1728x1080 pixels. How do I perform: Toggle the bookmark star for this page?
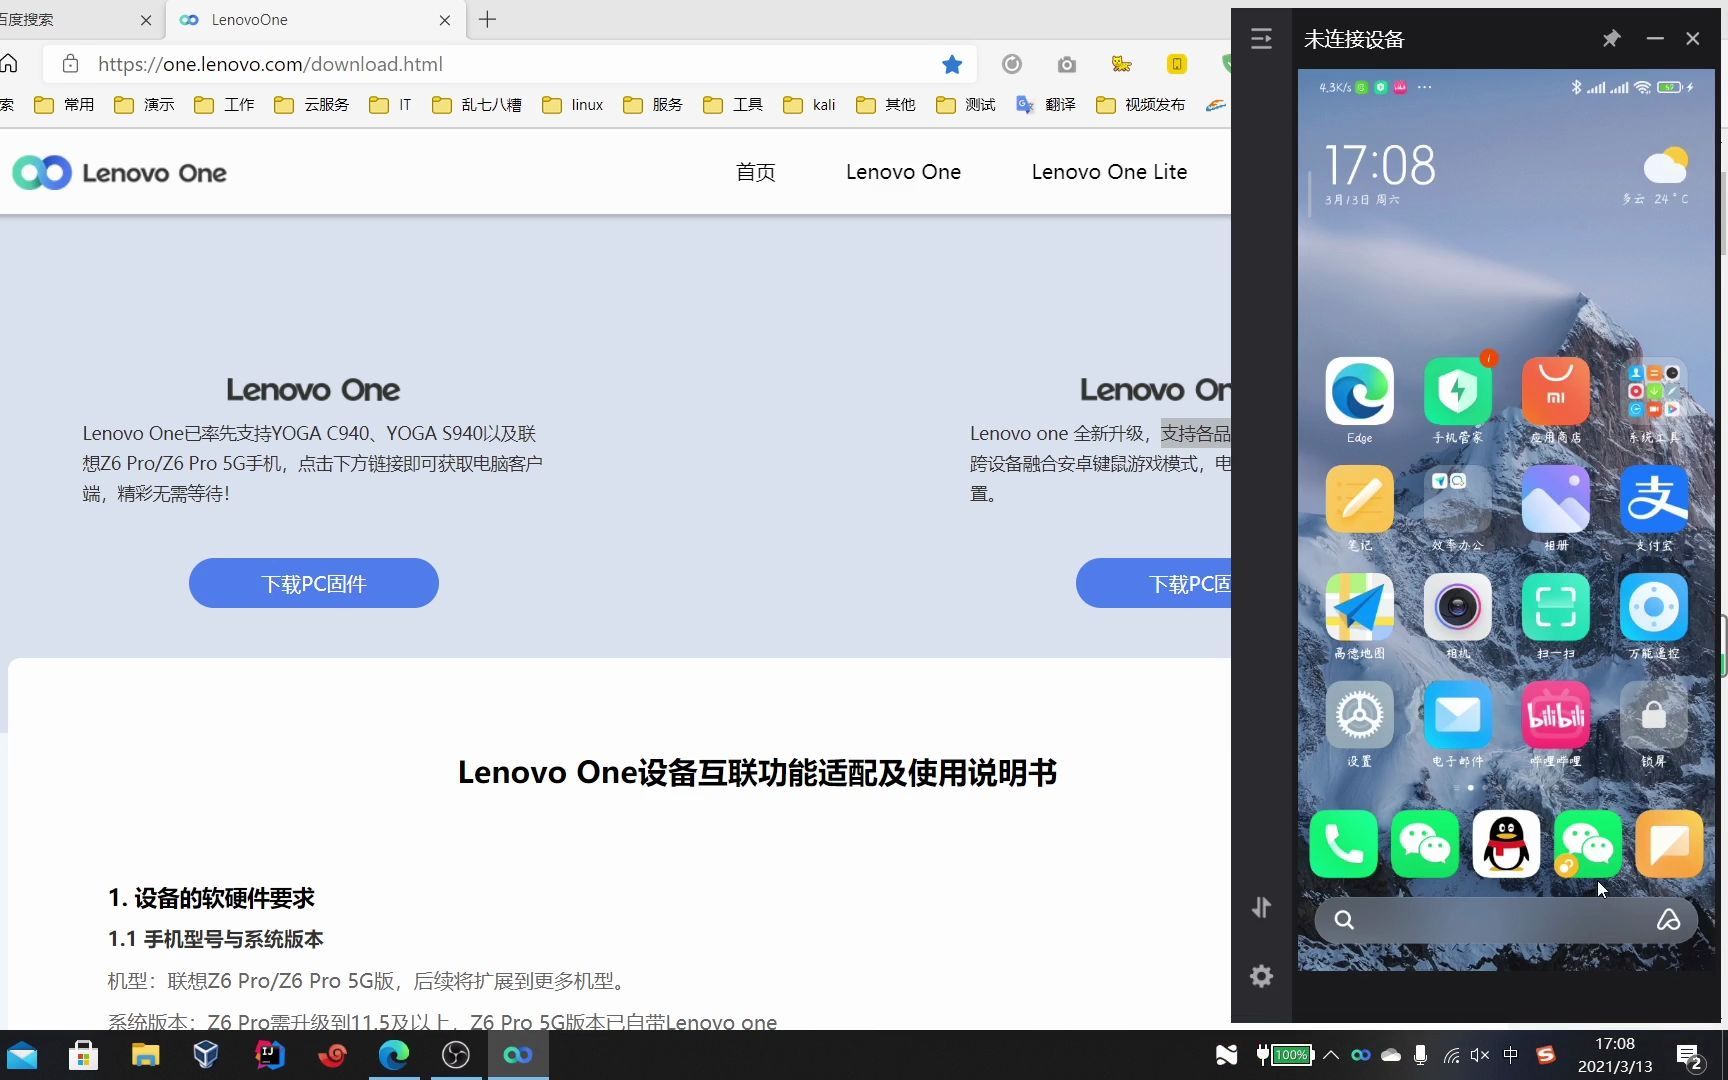tap(952, 64)
